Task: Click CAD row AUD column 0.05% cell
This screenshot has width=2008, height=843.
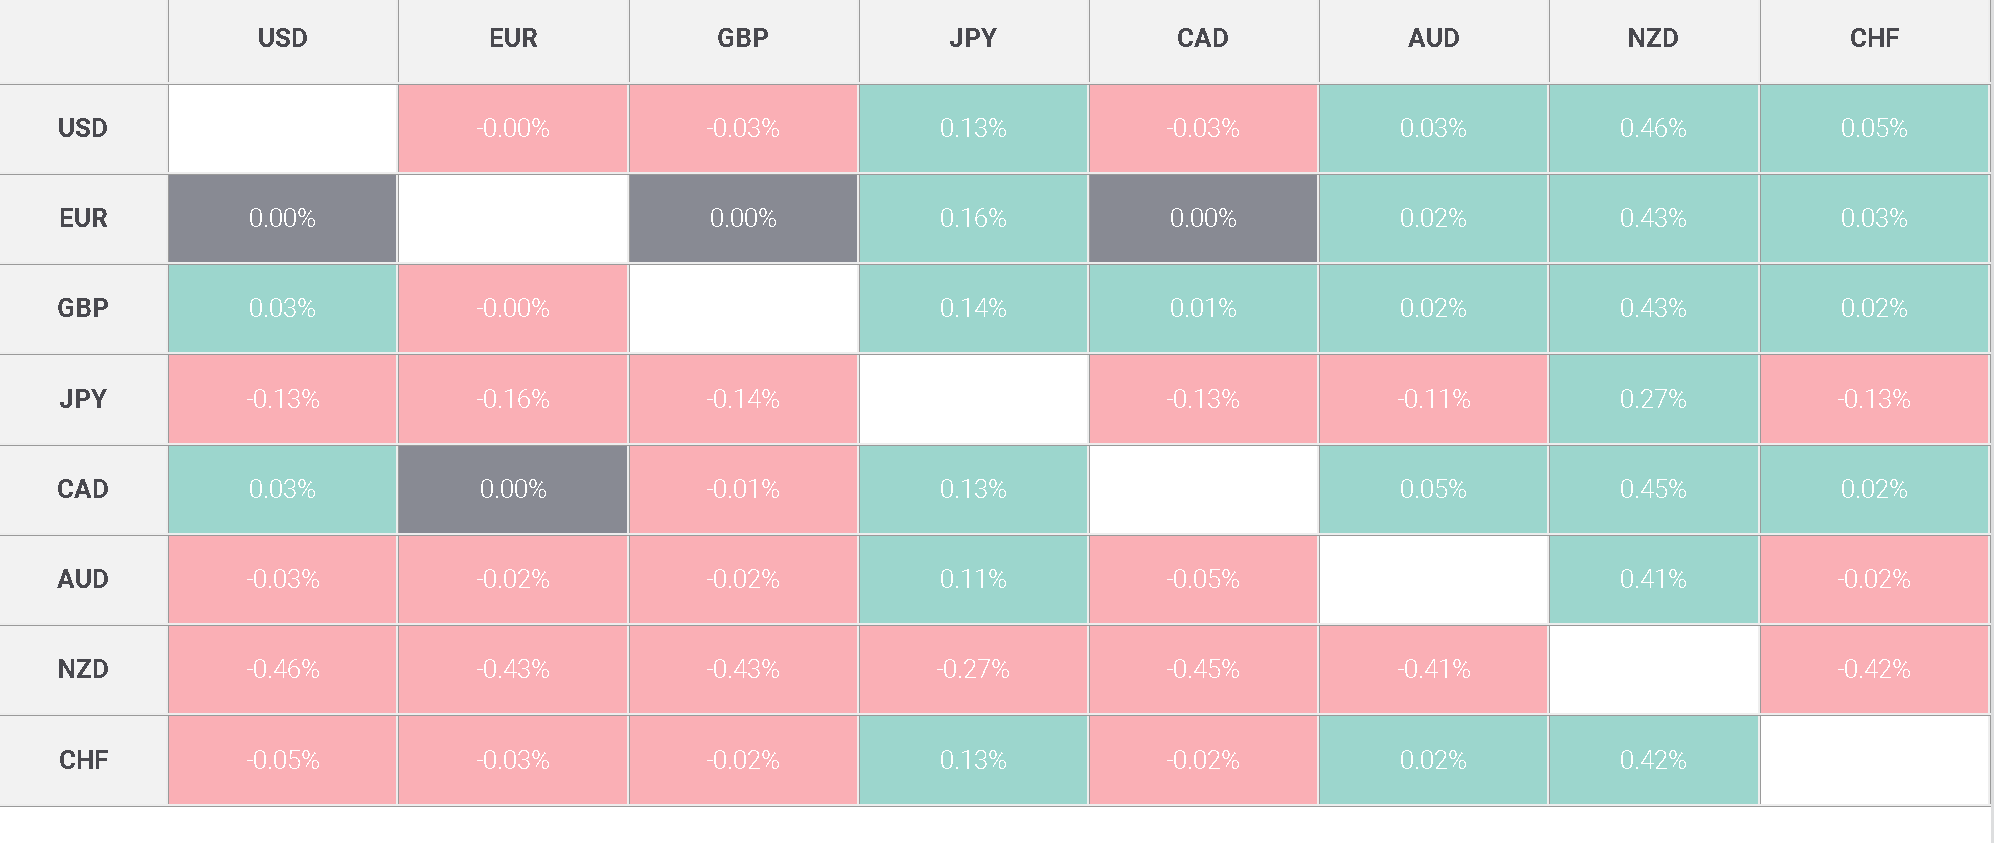Action: pyautogui.click(x=1433, y=489)
